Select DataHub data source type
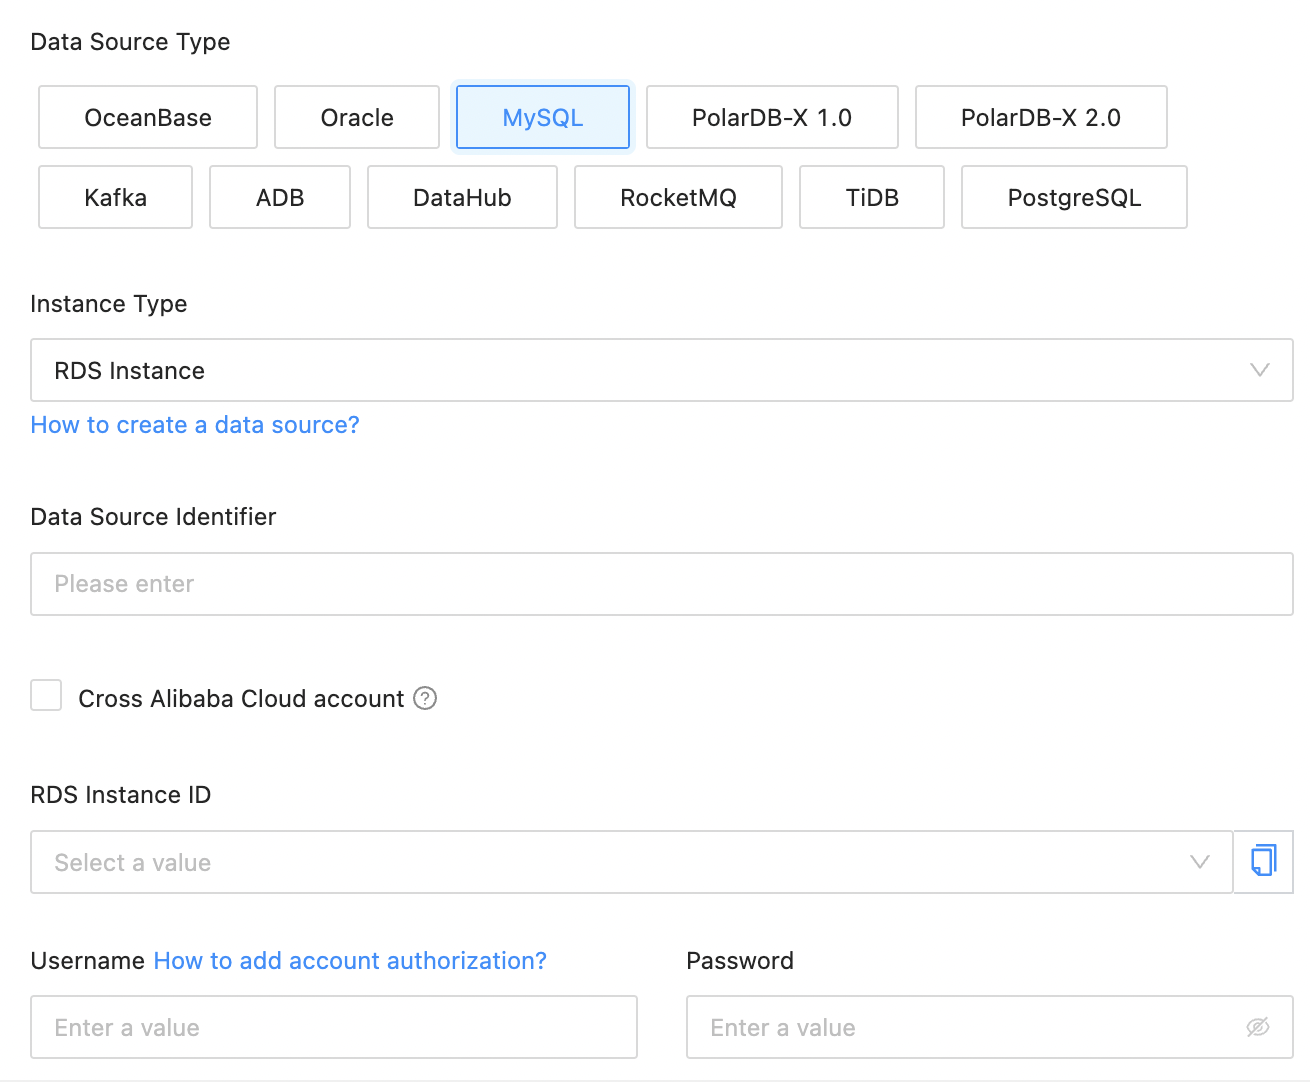This screenshot has width=1310, height=1082. (462, 197)
